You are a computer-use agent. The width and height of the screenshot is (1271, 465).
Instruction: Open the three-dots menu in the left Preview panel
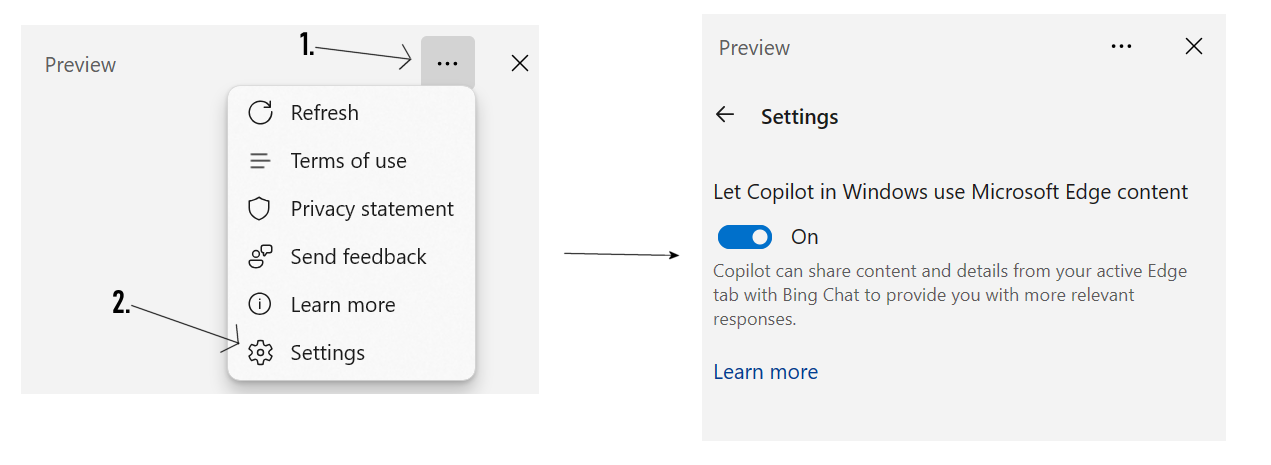pyautogui.click(x=448, y=63)
